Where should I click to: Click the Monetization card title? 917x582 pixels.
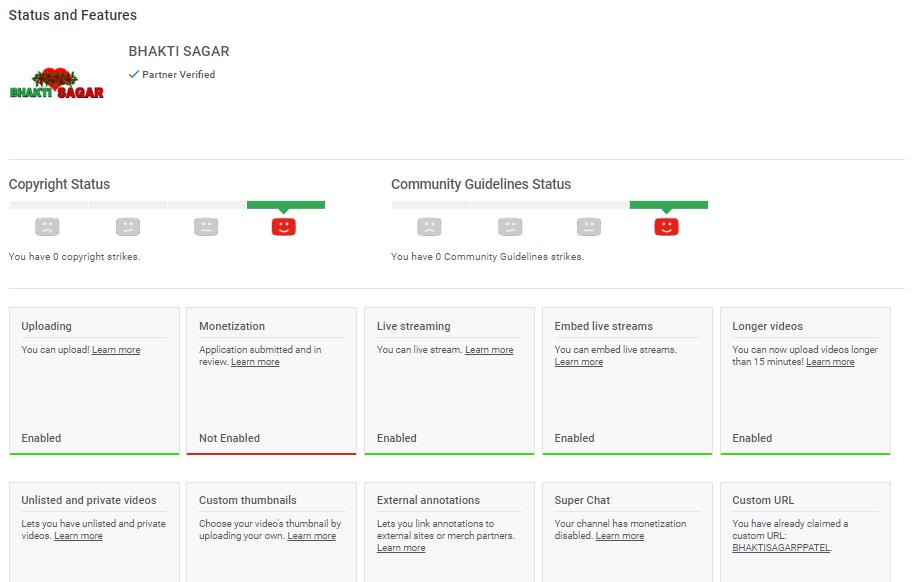pos(232,326)
